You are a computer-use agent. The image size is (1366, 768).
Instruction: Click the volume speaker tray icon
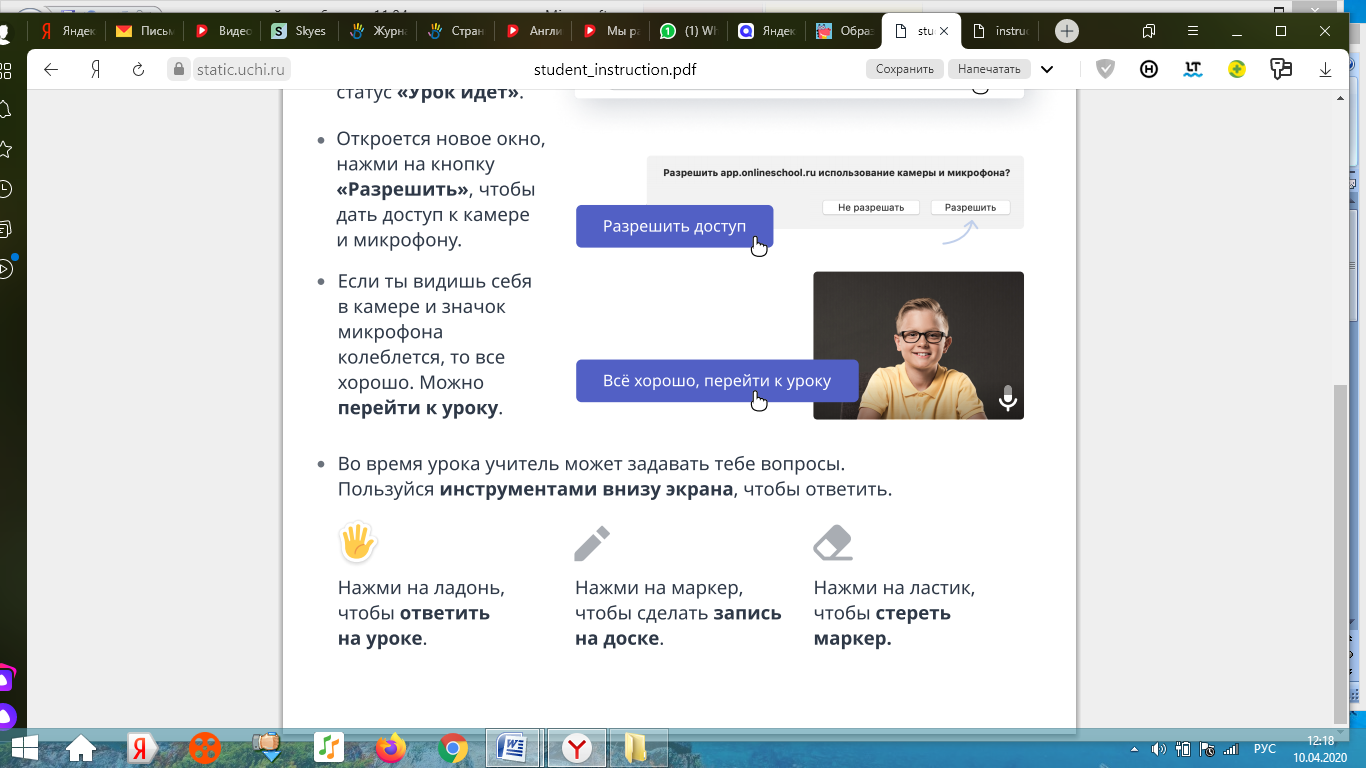pos(1159,748)
